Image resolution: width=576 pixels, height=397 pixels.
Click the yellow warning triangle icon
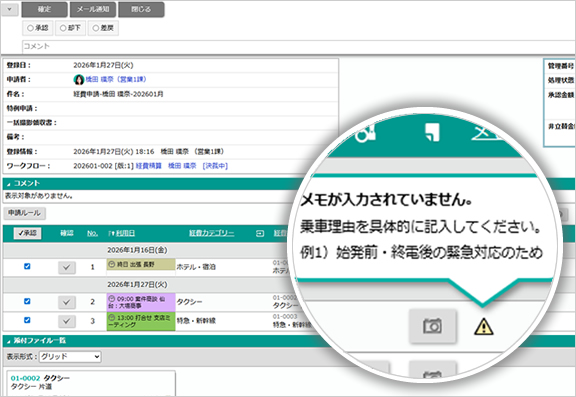point(483,326)
